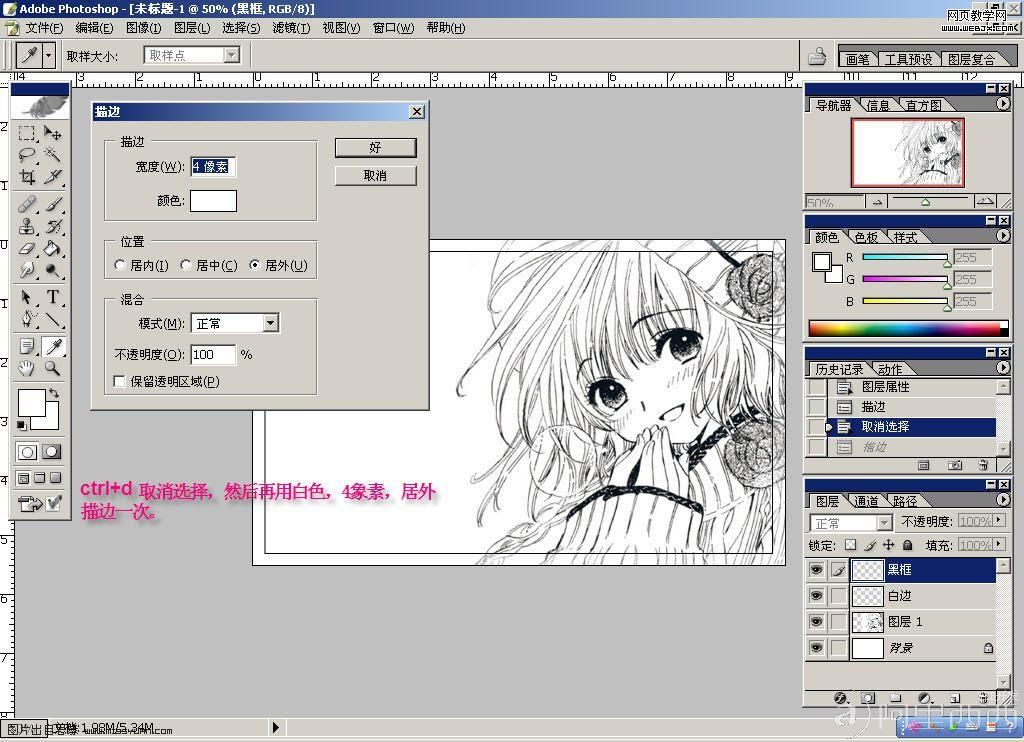This screenshot has width=1024, height=742.
Task: Choose the Line shape tool
Action: coord(52,319)
